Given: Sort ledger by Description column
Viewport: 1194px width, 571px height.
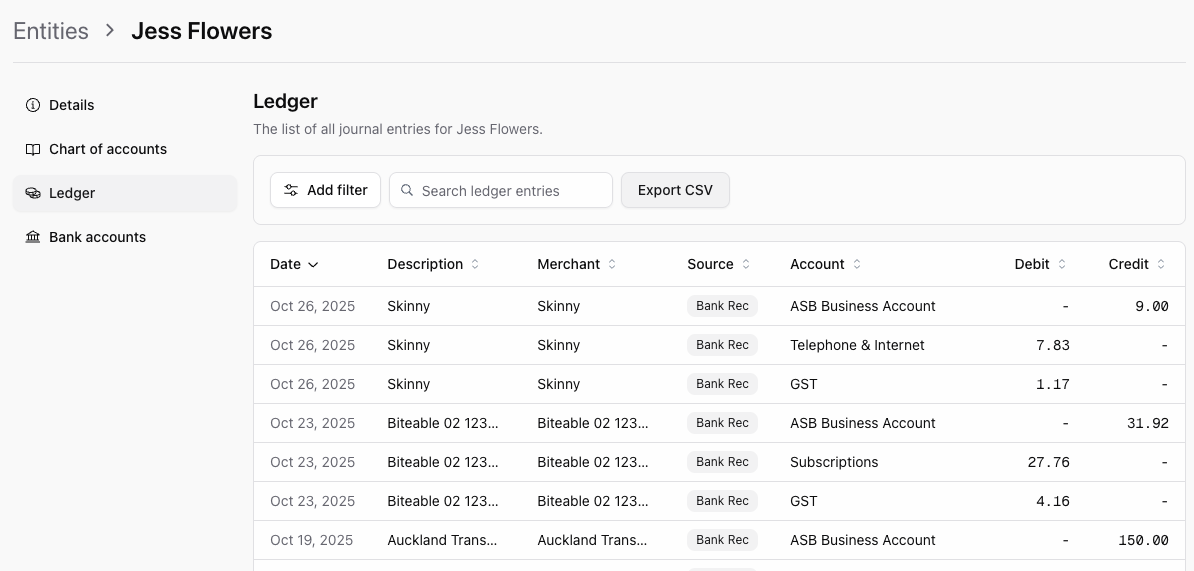Looking at the screenshot, I should [475, 265].
